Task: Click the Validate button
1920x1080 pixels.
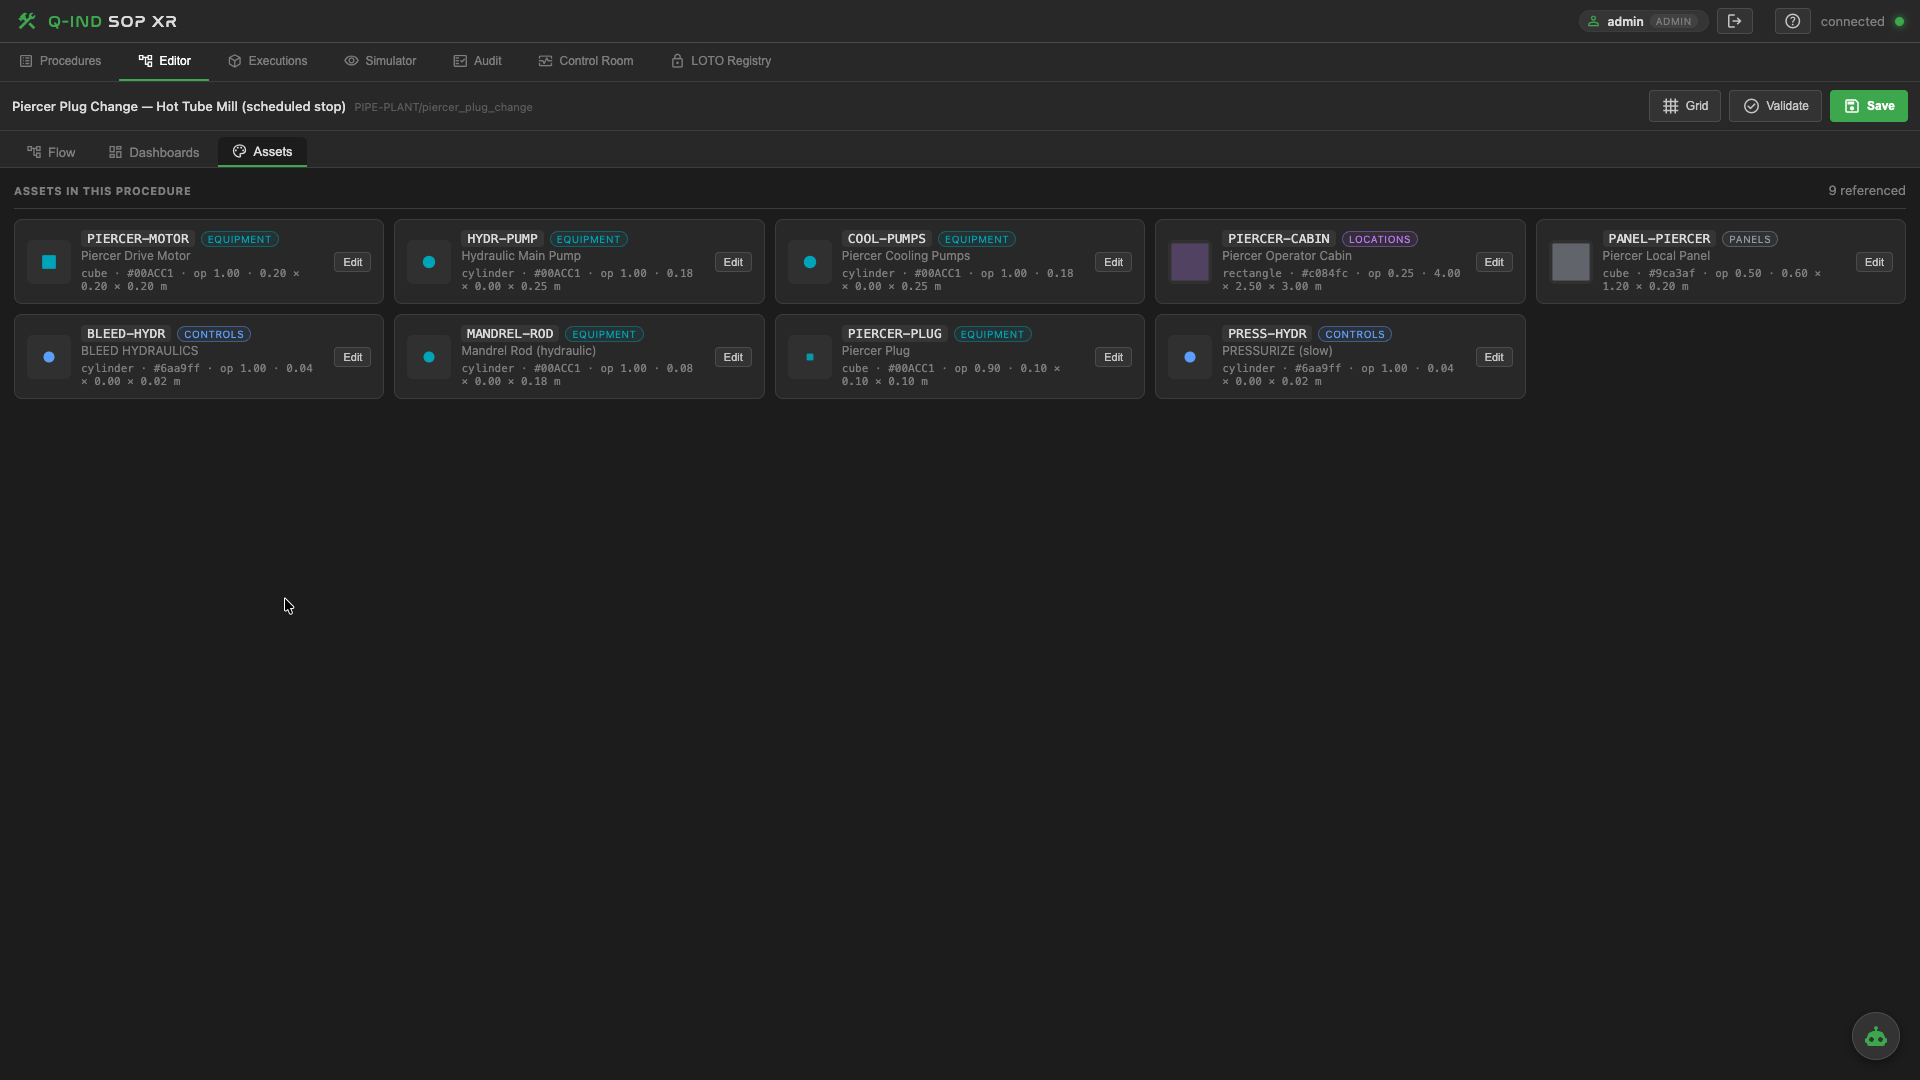Action: point(1775,106)
